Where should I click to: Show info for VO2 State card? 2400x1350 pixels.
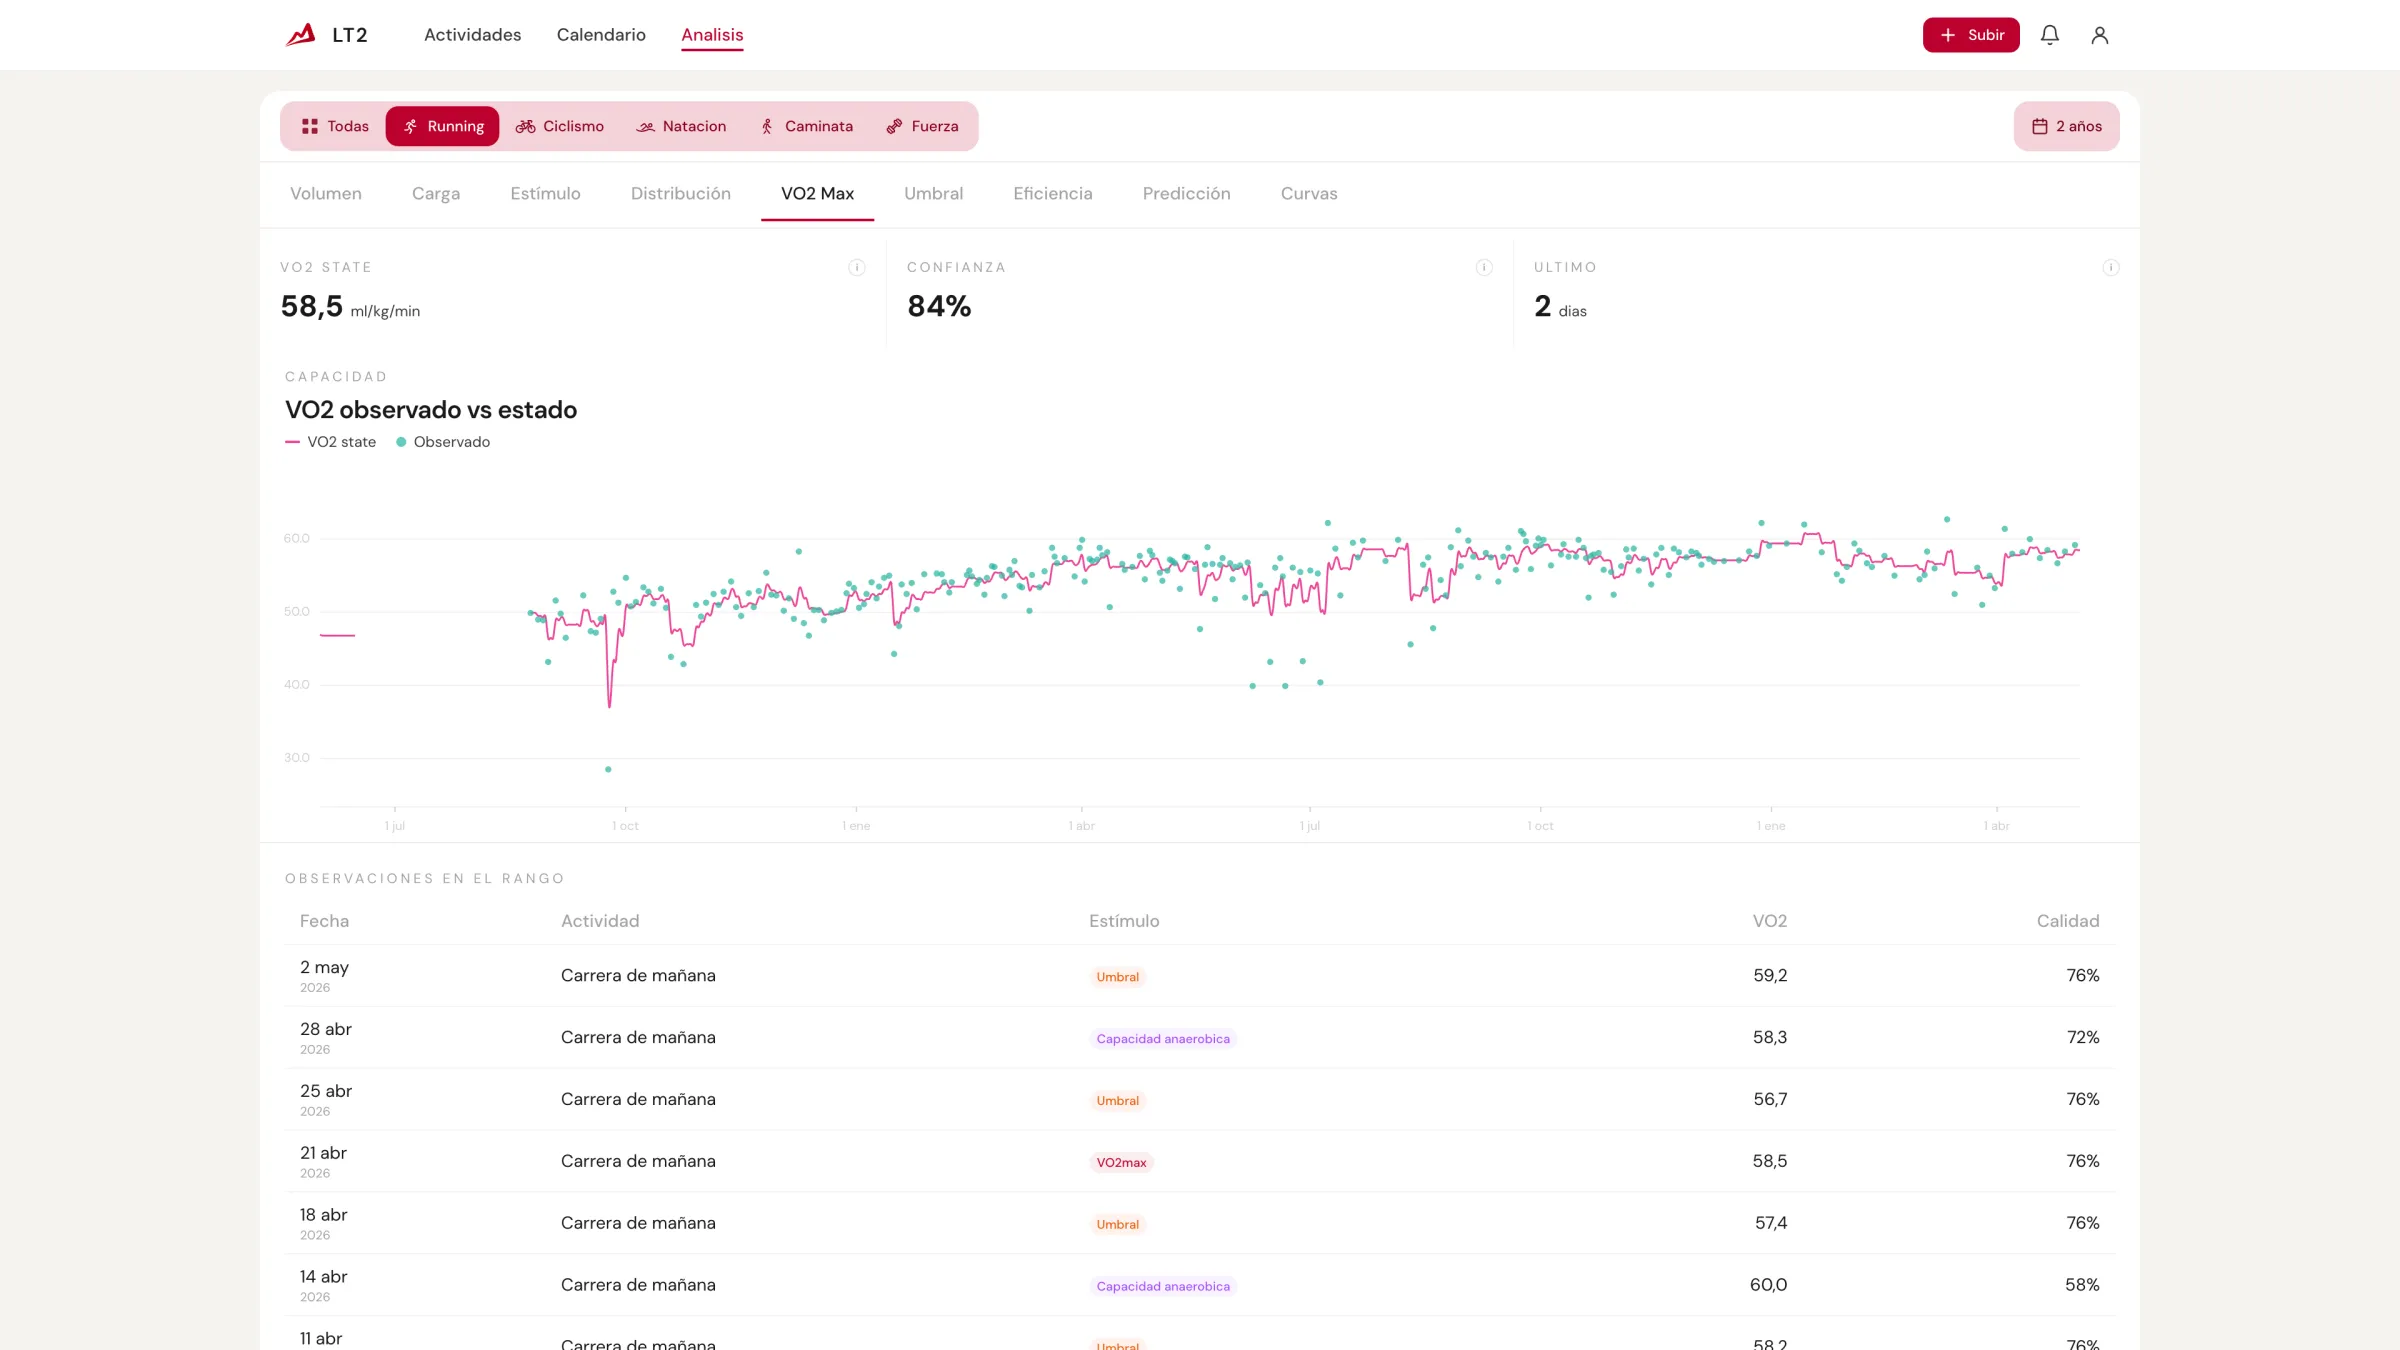pos(856,267)
